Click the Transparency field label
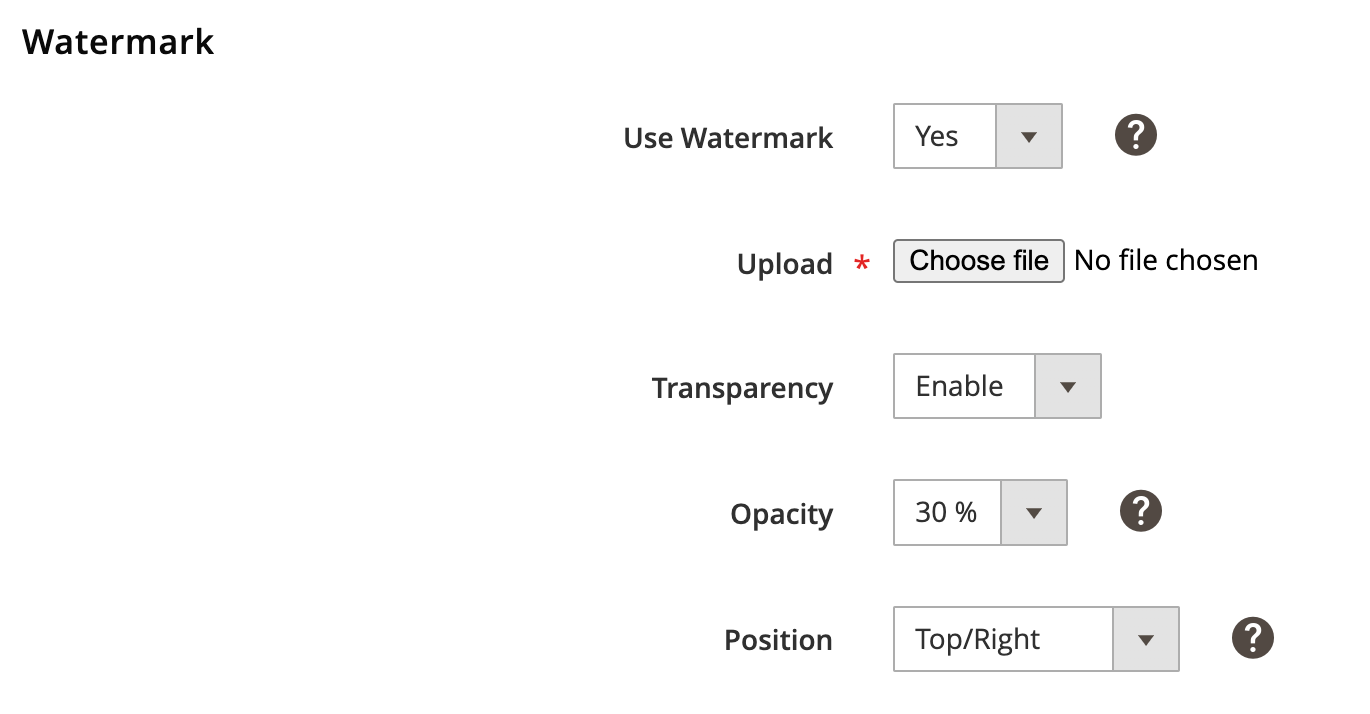Viewport: 1370px width, 714px height. [742, 388]
